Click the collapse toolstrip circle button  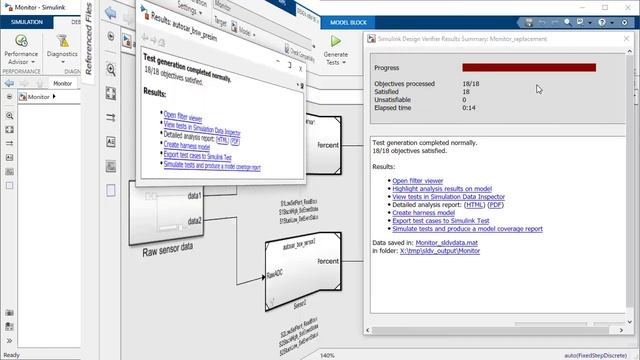click(x=624, y=22)
